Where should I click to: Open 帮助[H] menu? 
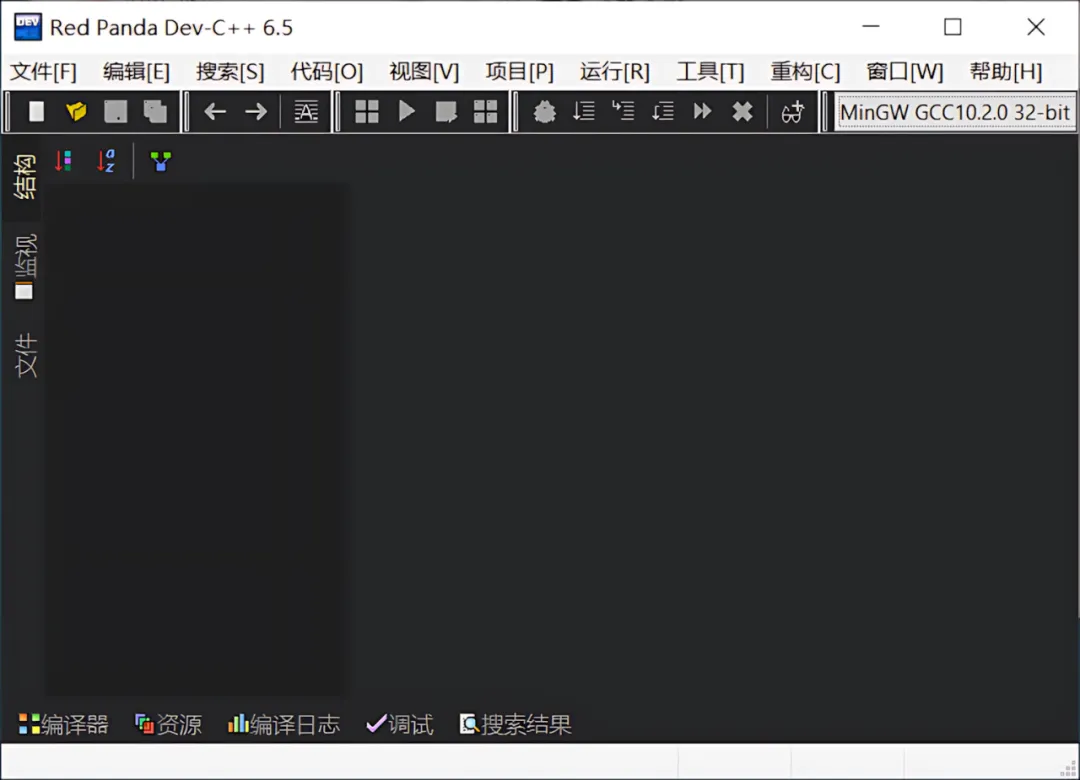click(x=1006, y=72)
